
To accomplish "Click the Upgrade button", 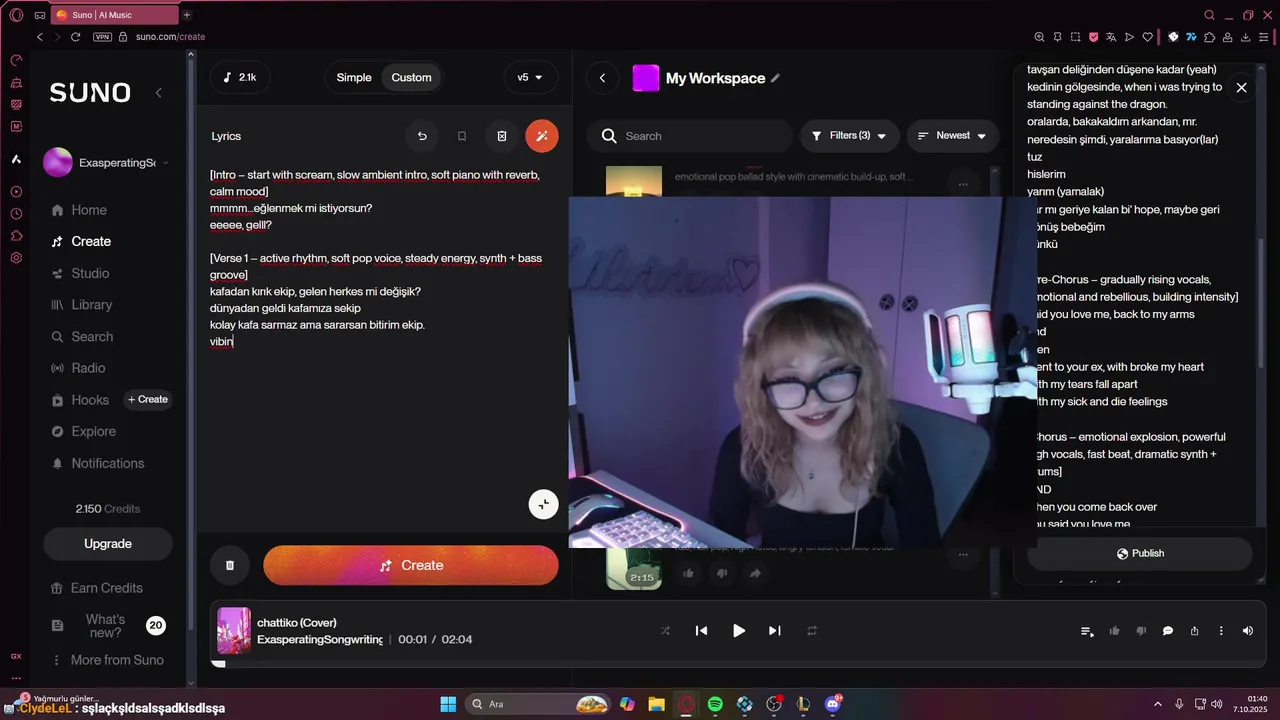I will (x=108, y=544).
